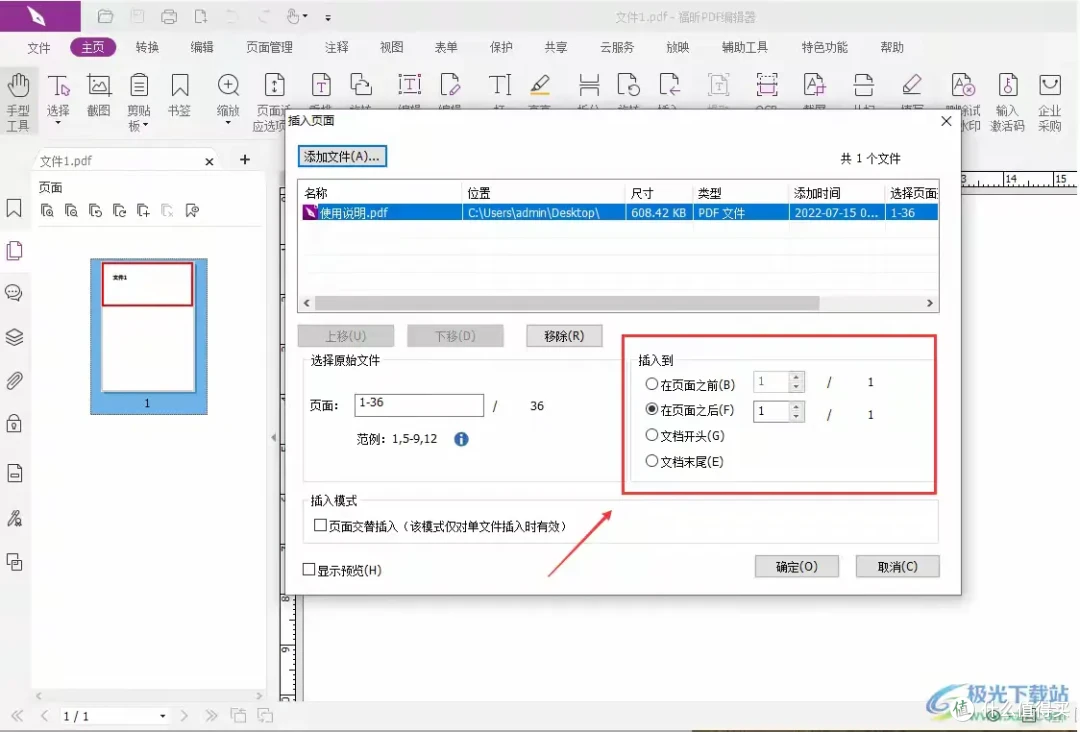This screenshot has height=732, width=1080.
Task: Open the Layers side panel icon
Action: coord(14,337)
